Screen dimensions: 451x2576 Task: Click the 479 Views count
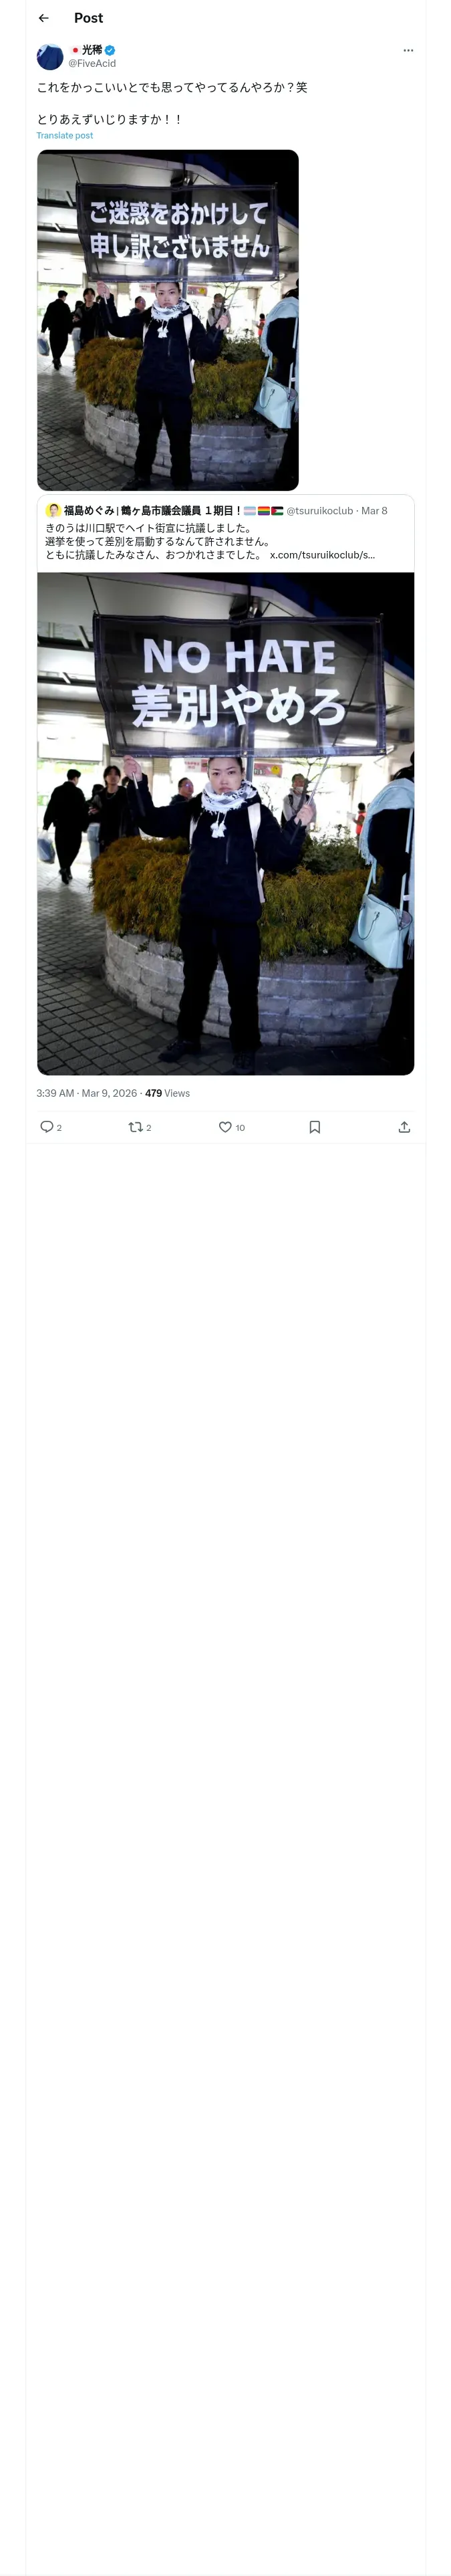(167, 1093)
